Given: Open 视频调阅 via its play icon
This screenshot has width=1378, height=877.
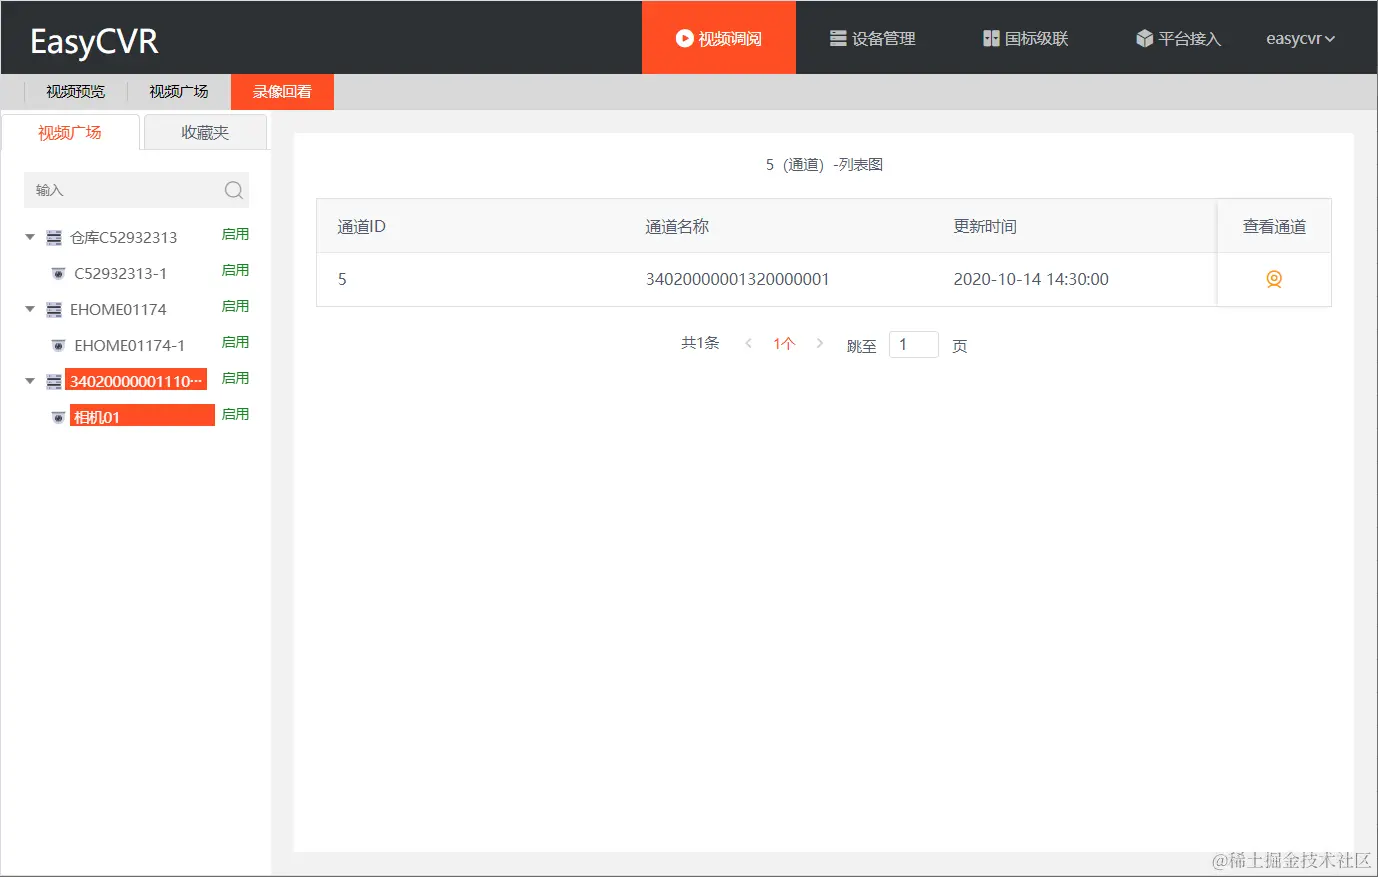Looking at the screenshot, I should coord(684,38).
